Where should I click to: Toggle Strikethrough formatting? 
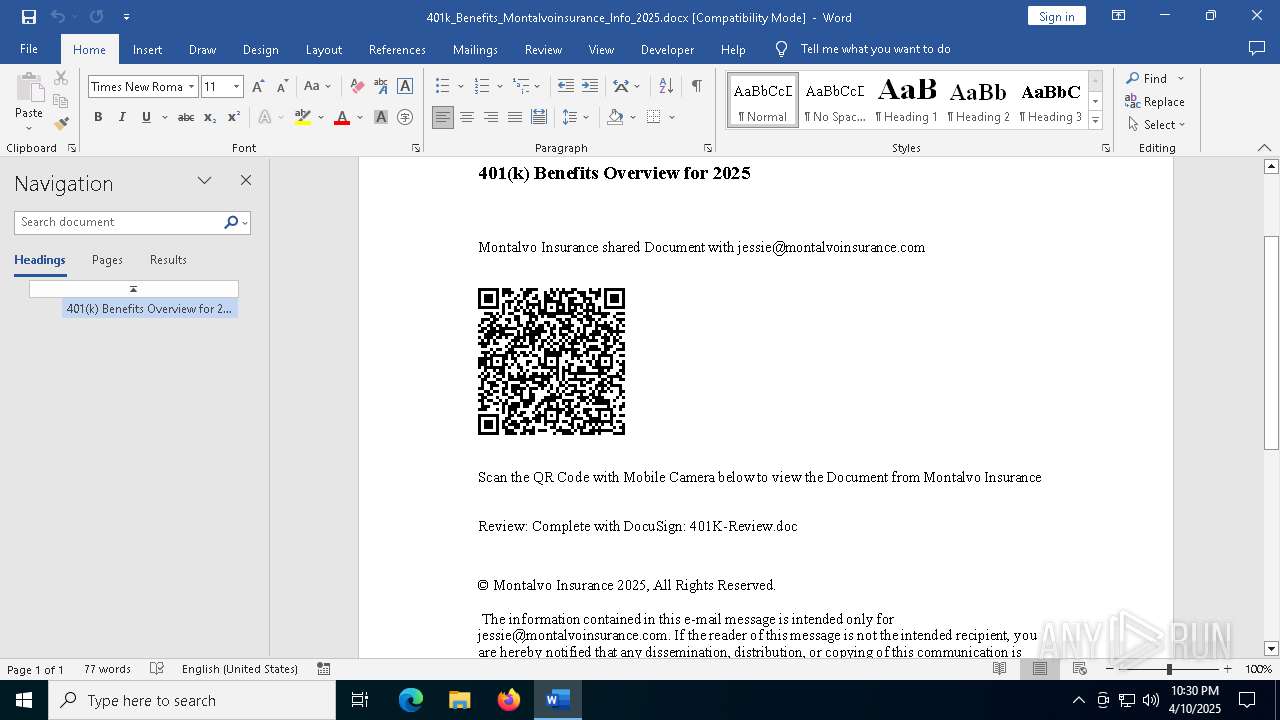point(186,117)
